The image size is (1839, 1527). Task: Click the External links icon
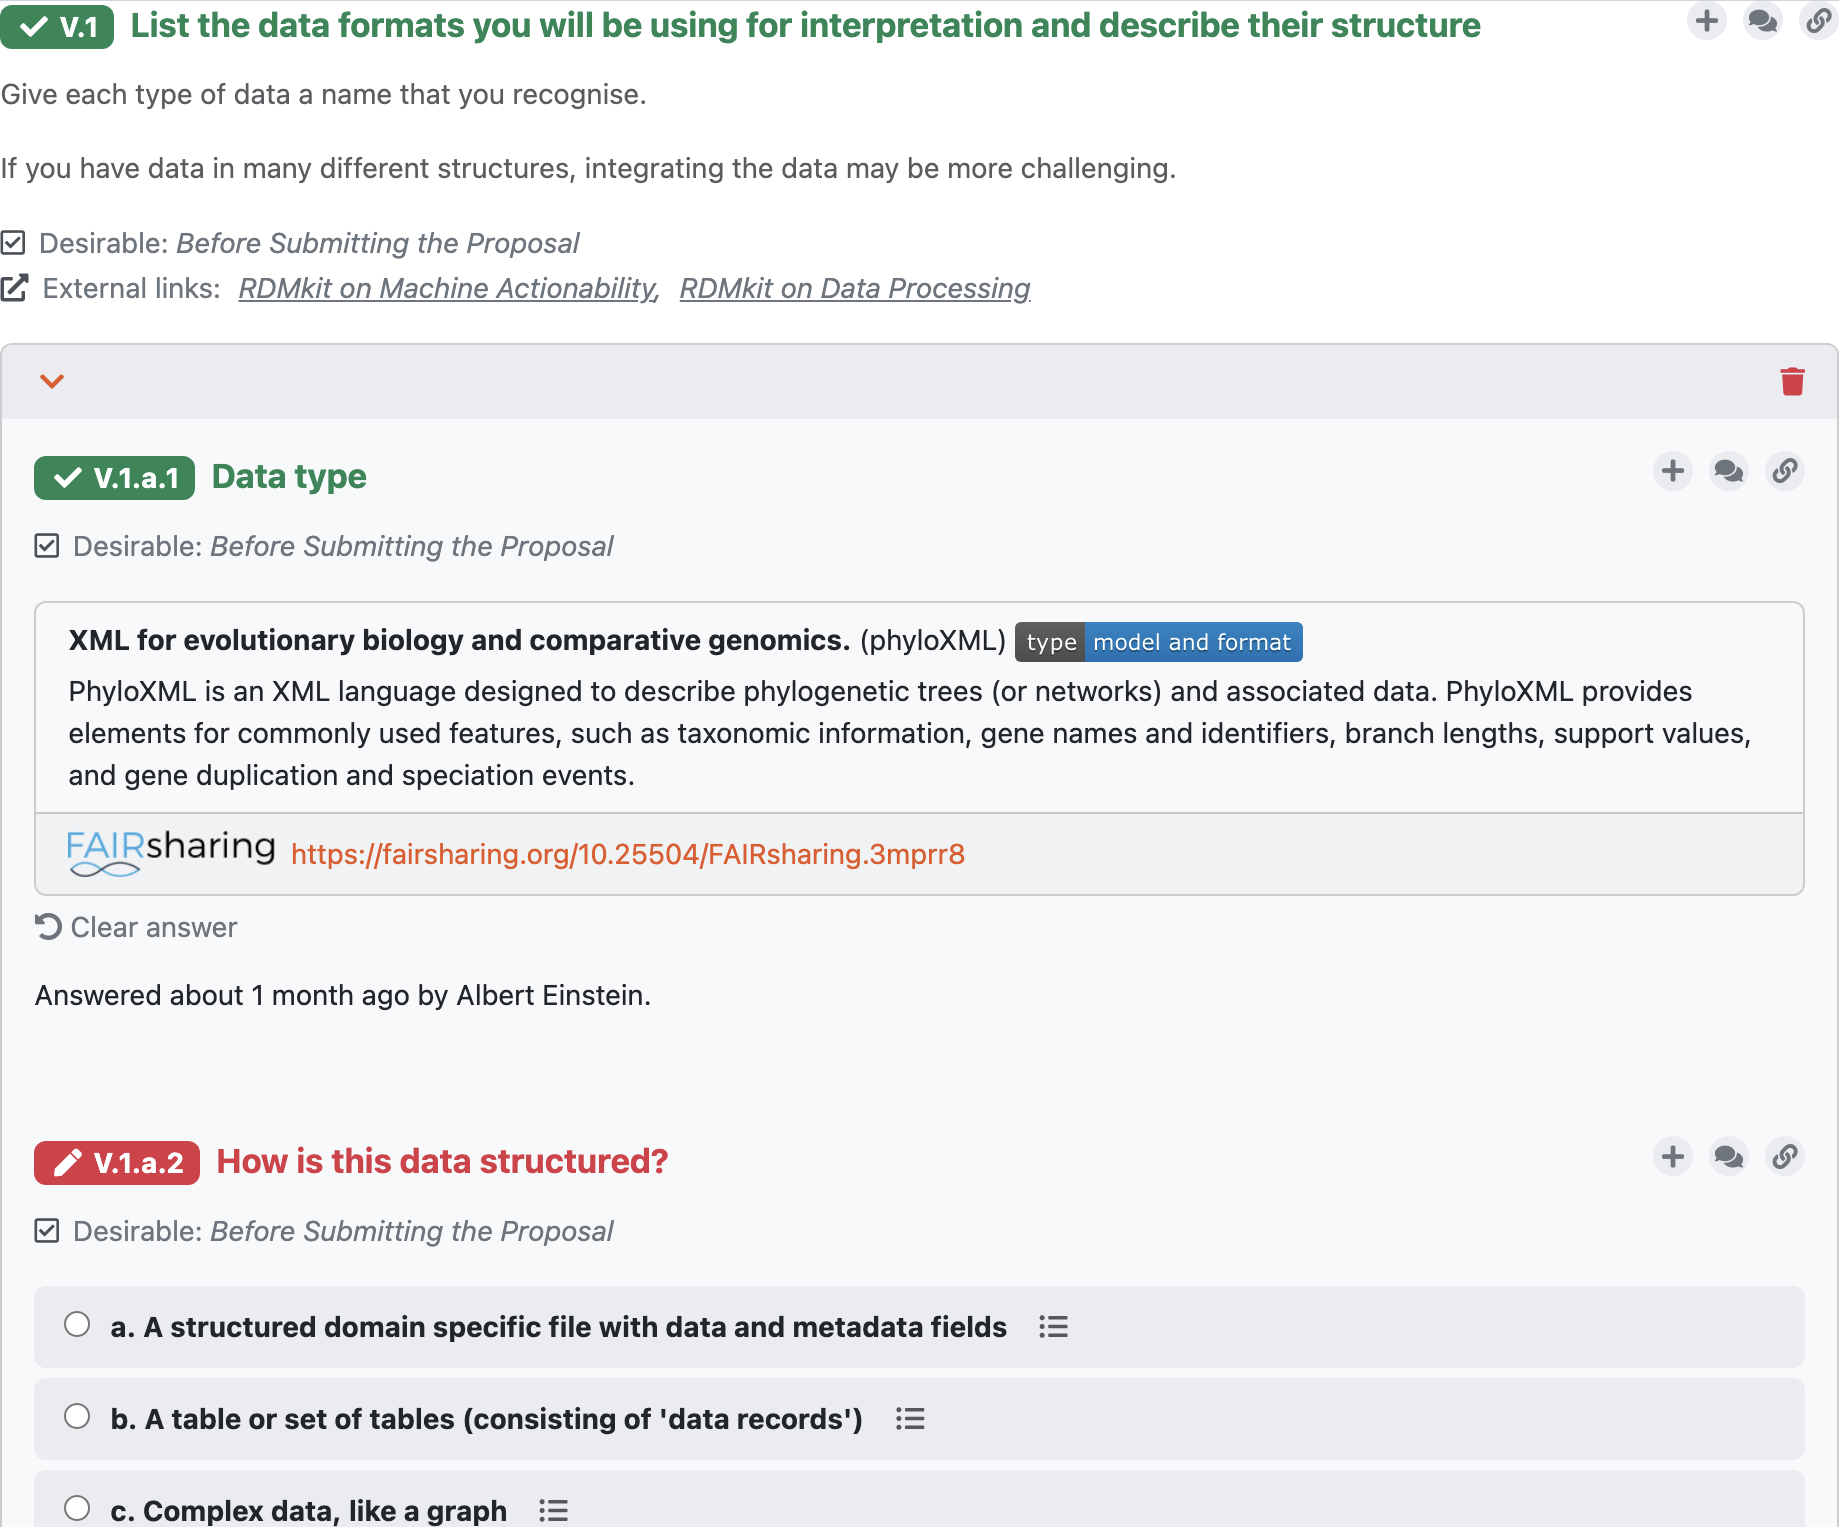coord(15,288)
